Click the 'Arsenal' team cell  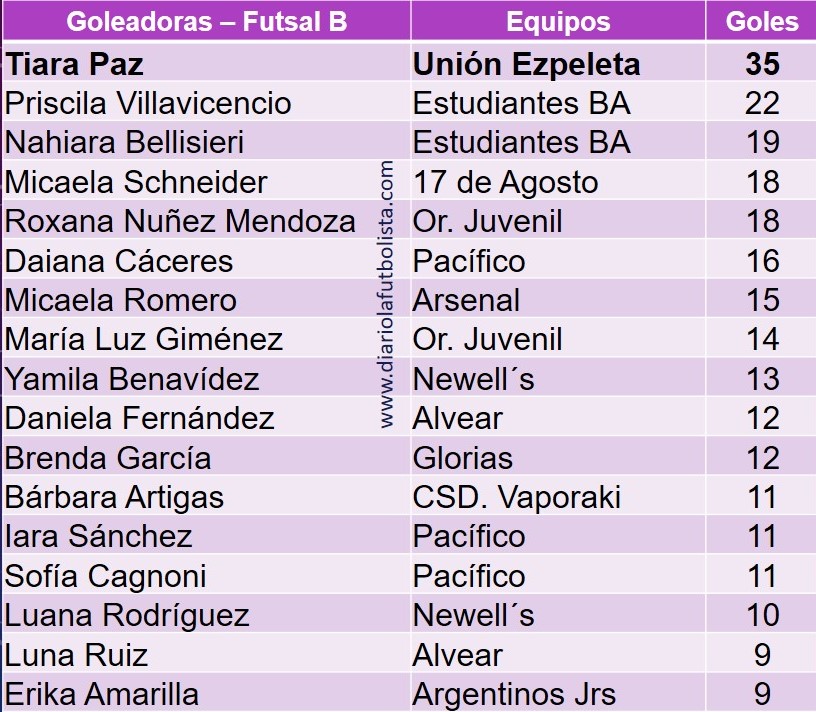[x=466, y=300]
